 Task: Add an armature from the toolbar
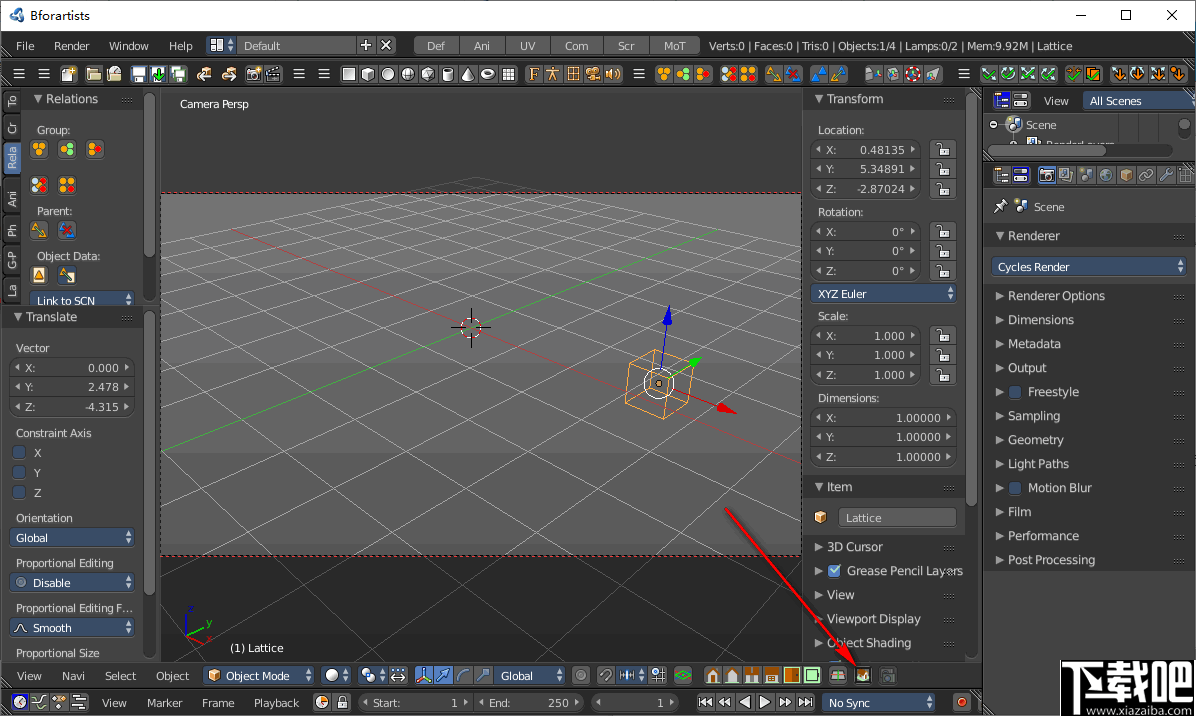coord(552,74)
